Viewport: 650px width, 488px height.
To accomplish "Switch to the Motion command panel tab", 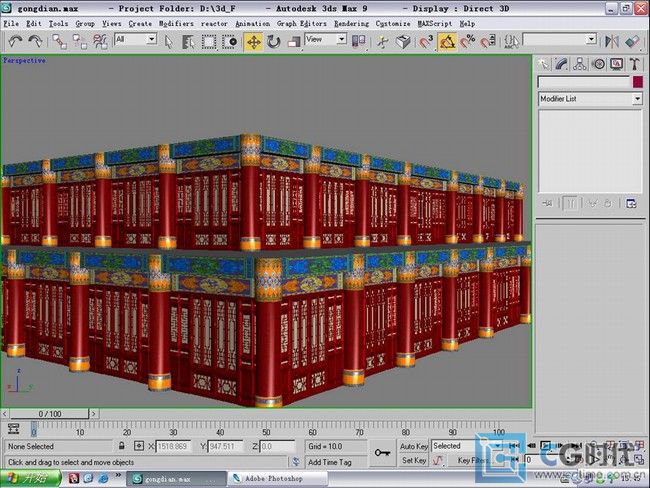I will [598, 64].
